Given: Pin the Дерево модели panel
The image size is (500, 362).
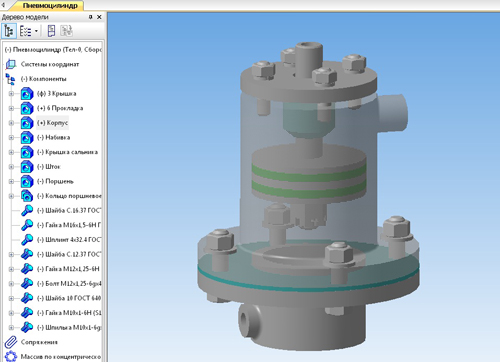Looking at the screenshot, I should 90,17.
